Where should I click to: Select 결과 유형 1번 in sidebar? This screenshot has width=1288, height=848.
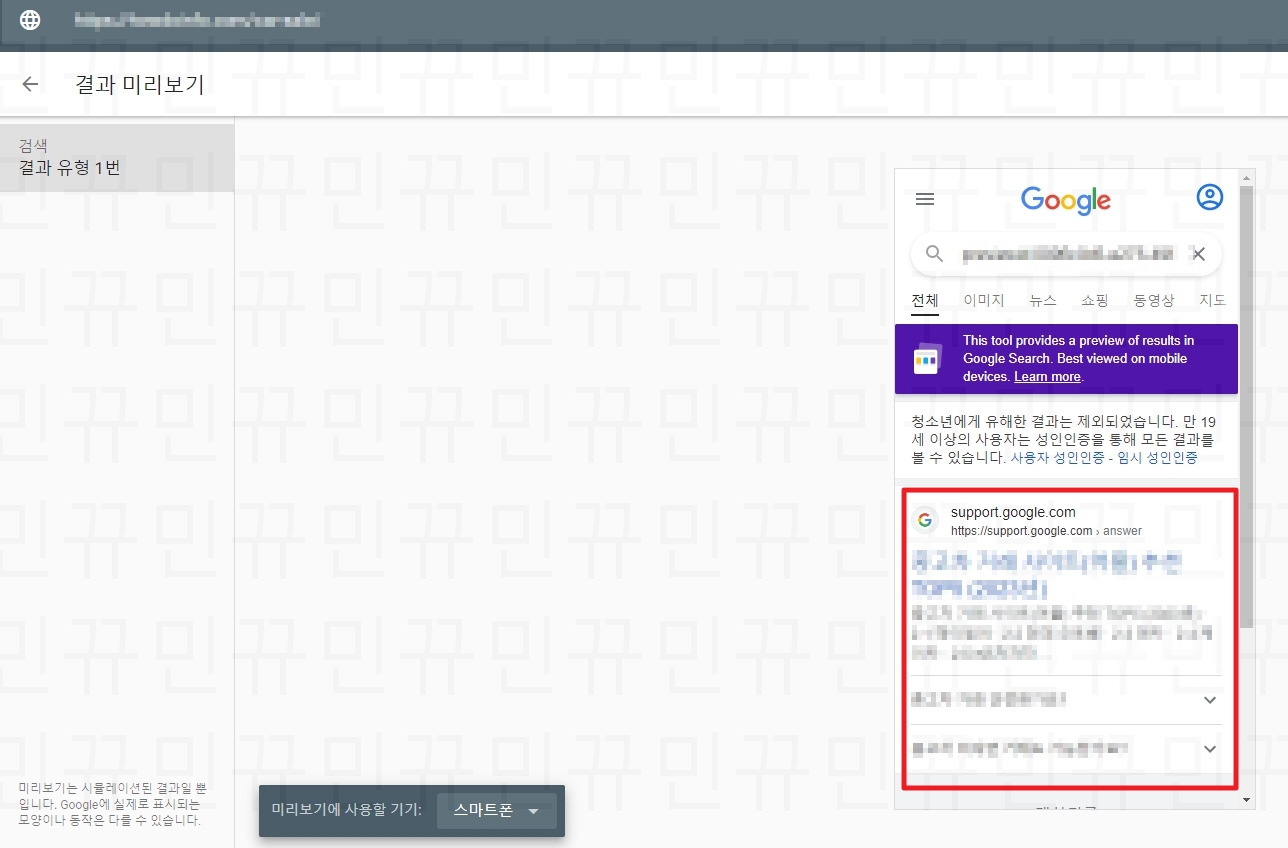(x=117, y=157)
